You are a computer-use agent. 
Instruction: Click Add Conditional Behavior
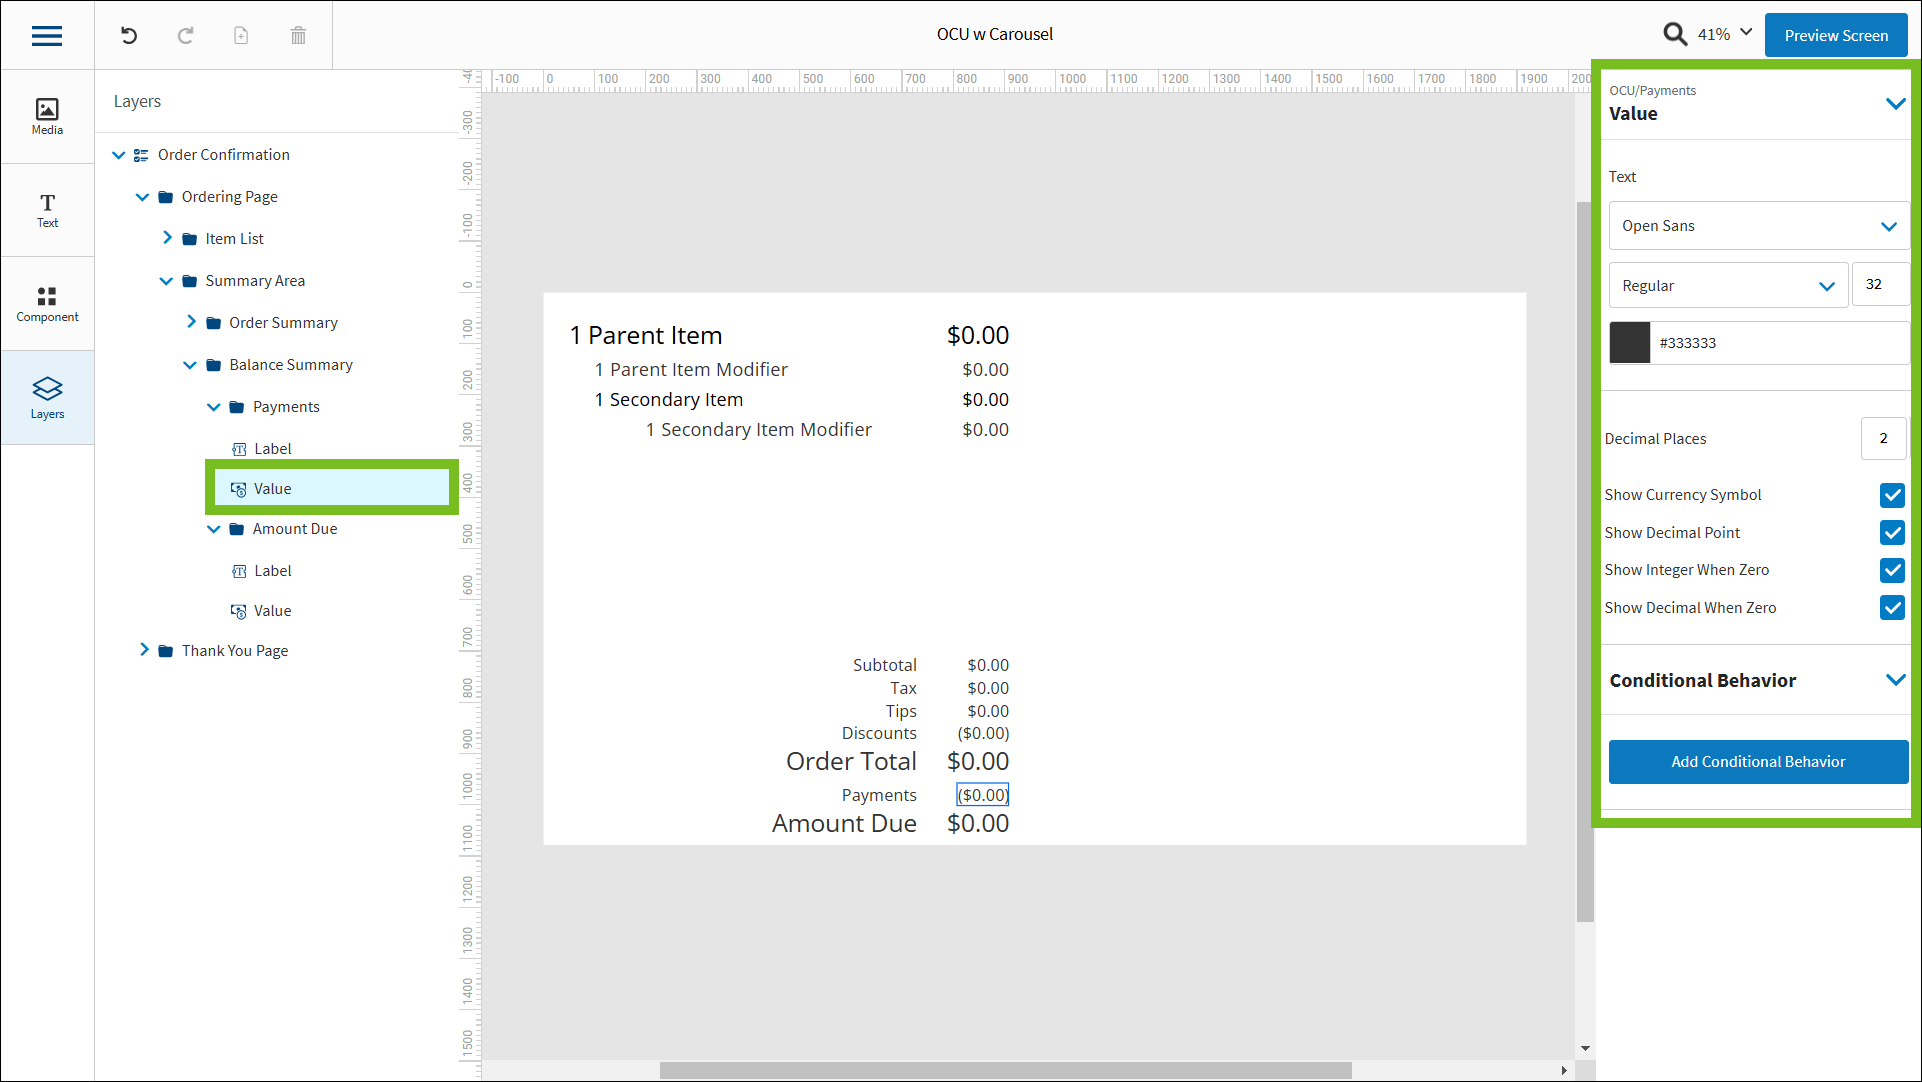pos(1758,761)
